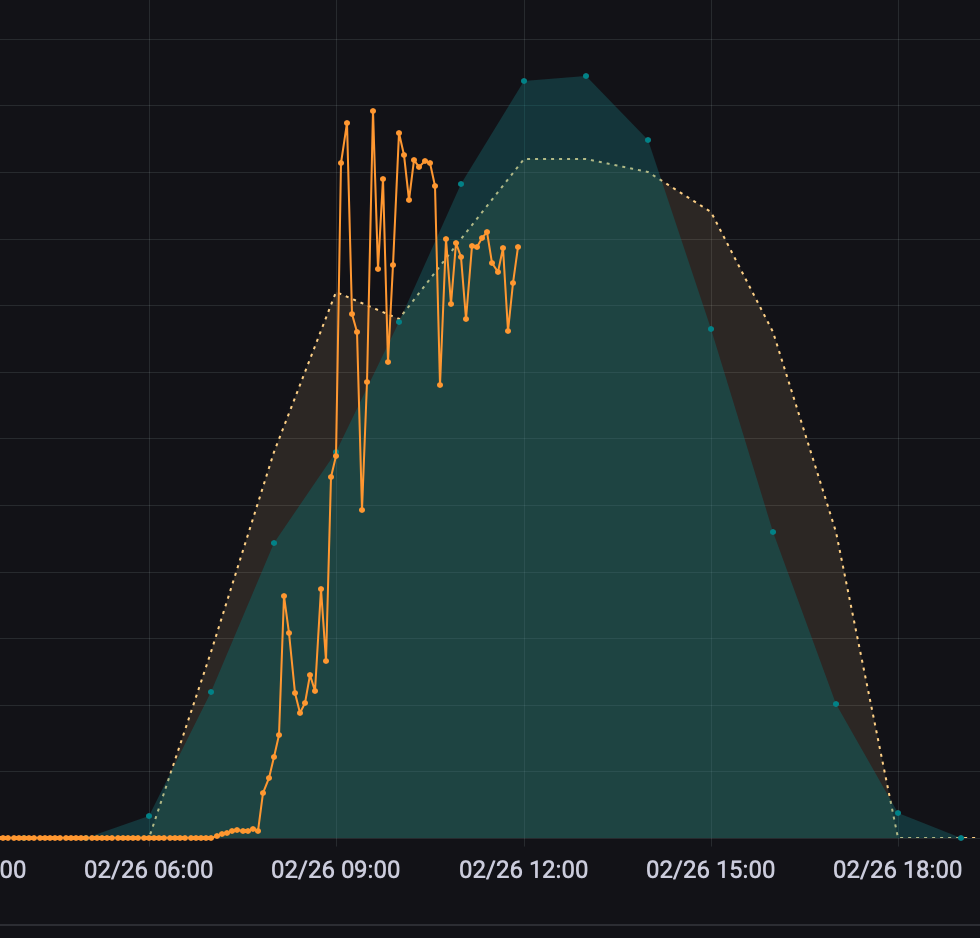Select the teal data point at 08:00

(274, 543)
